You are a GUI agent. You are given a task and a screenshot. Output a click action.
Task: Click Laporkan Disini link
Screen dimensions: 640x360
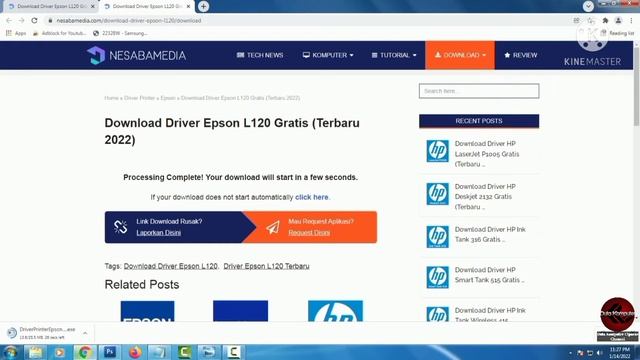tap(159, 233)
